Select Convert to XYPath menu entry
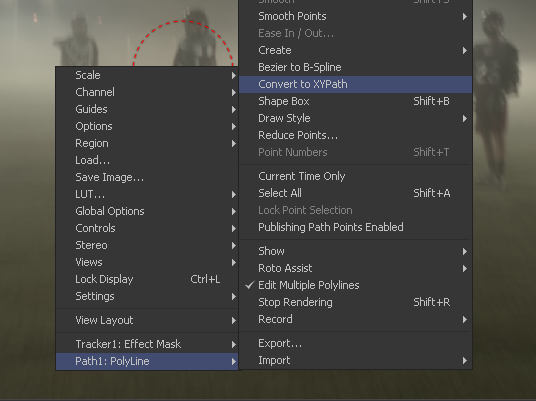 click(356, 84)
